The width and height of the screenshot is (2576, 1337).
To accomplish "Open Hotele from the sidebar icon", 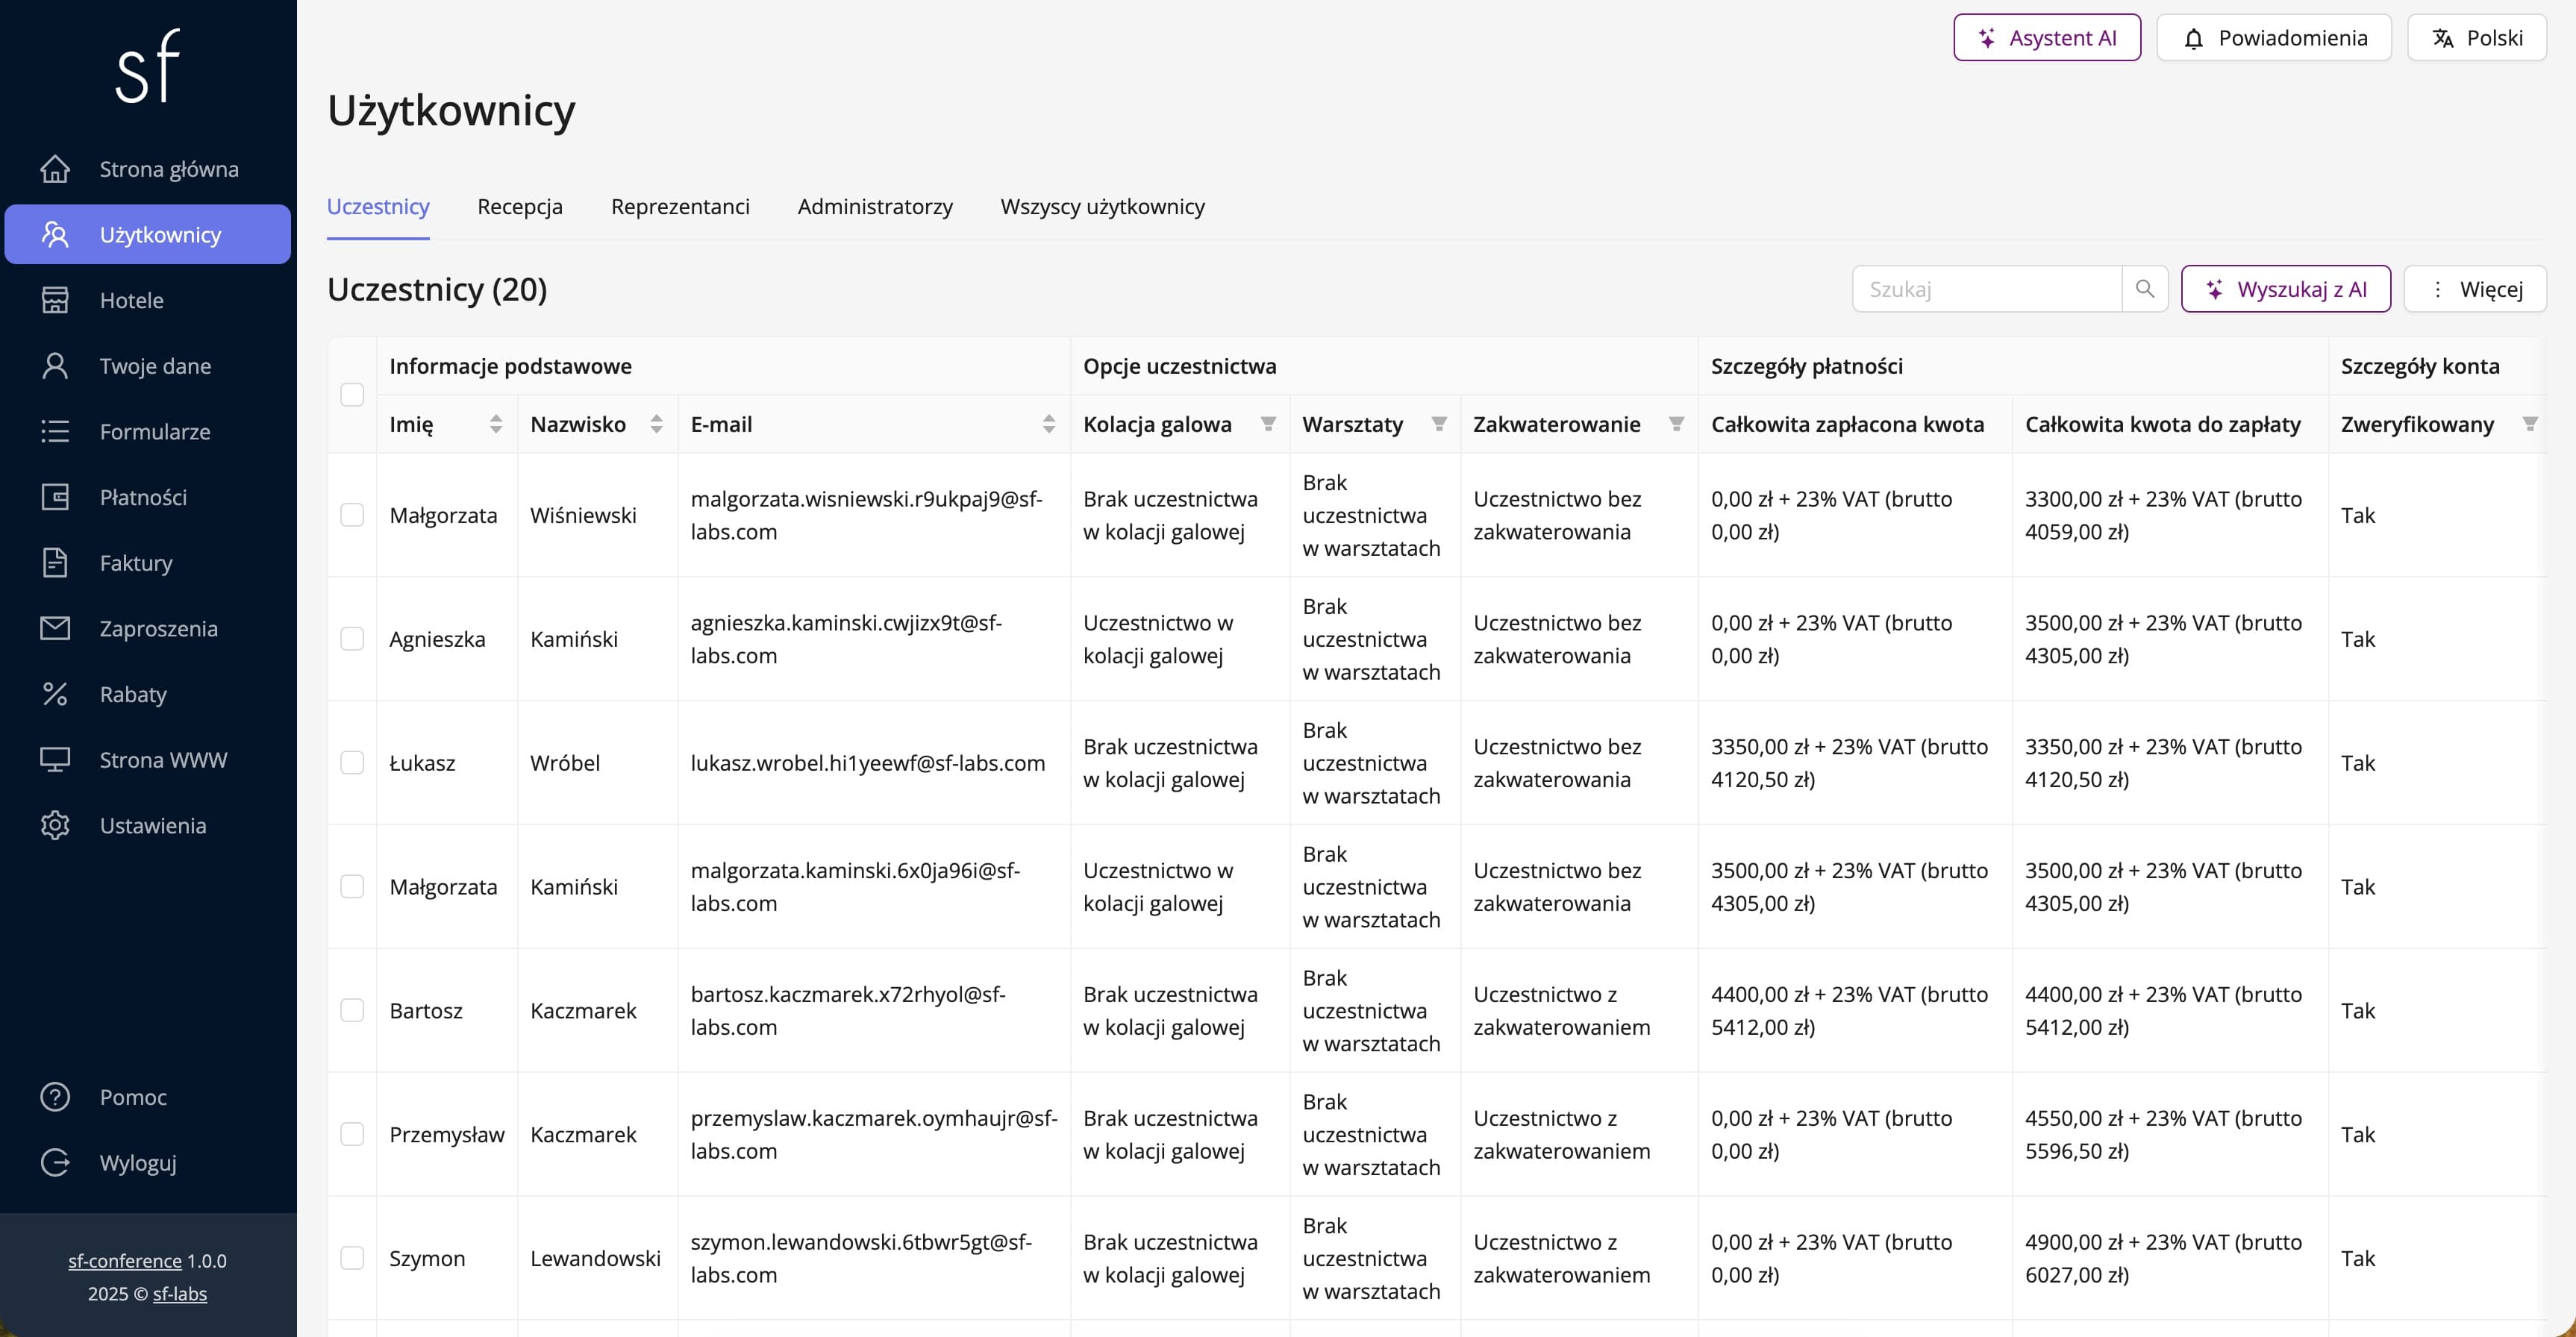I will (x=55, y=300).
